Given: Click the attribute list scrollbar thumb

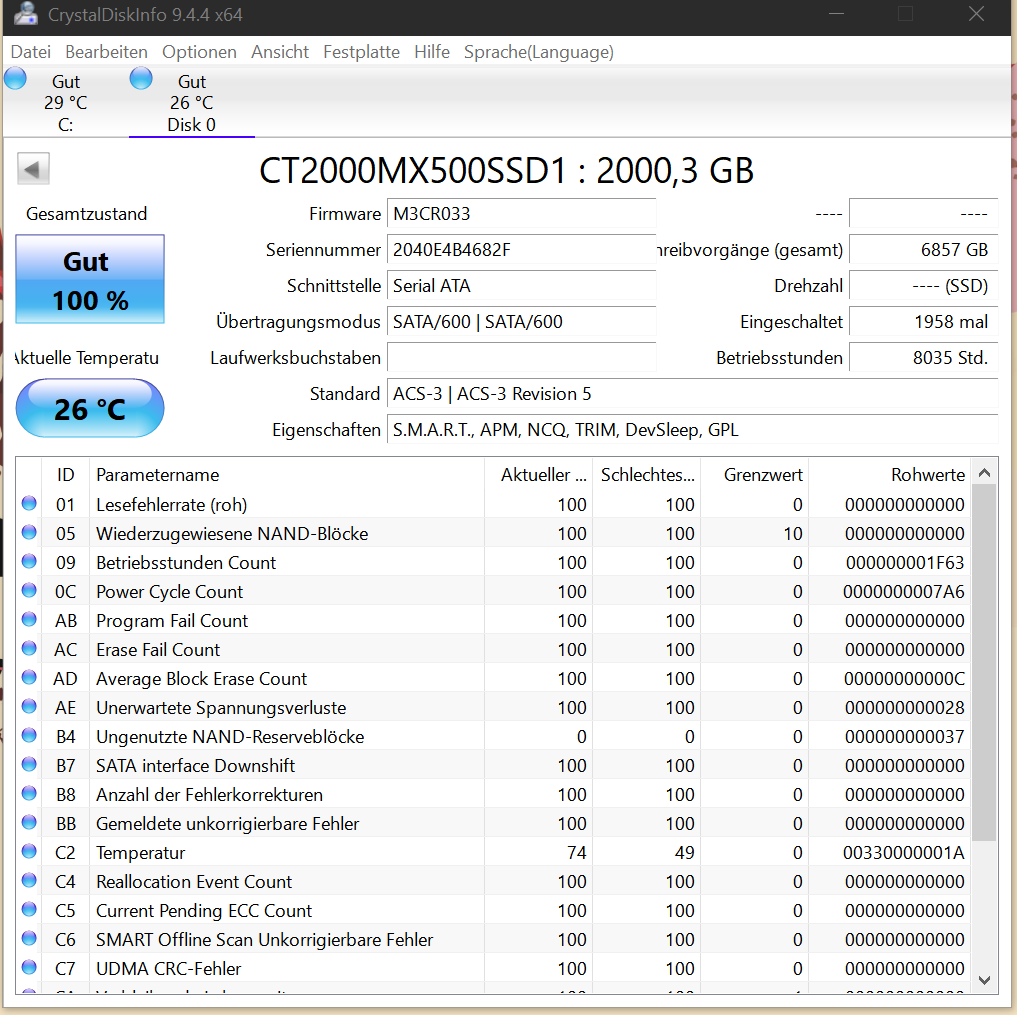Looking at the screenshot, I should tap(984, 663).
